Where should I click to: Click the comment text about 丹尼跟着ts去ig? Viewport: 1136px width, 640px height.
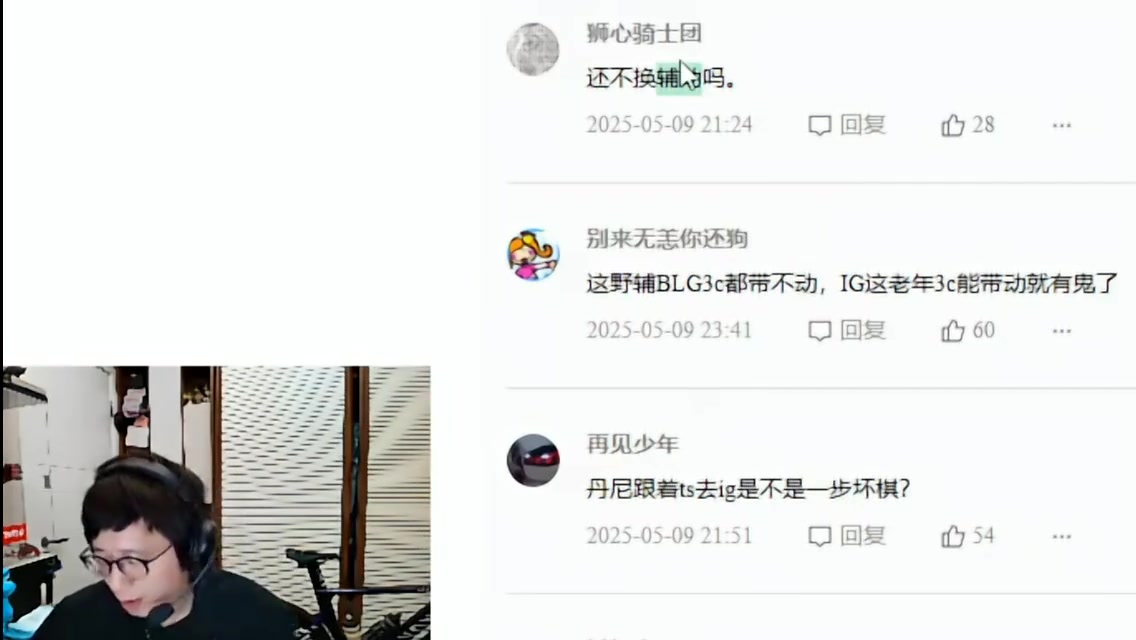tap(748, 489)
